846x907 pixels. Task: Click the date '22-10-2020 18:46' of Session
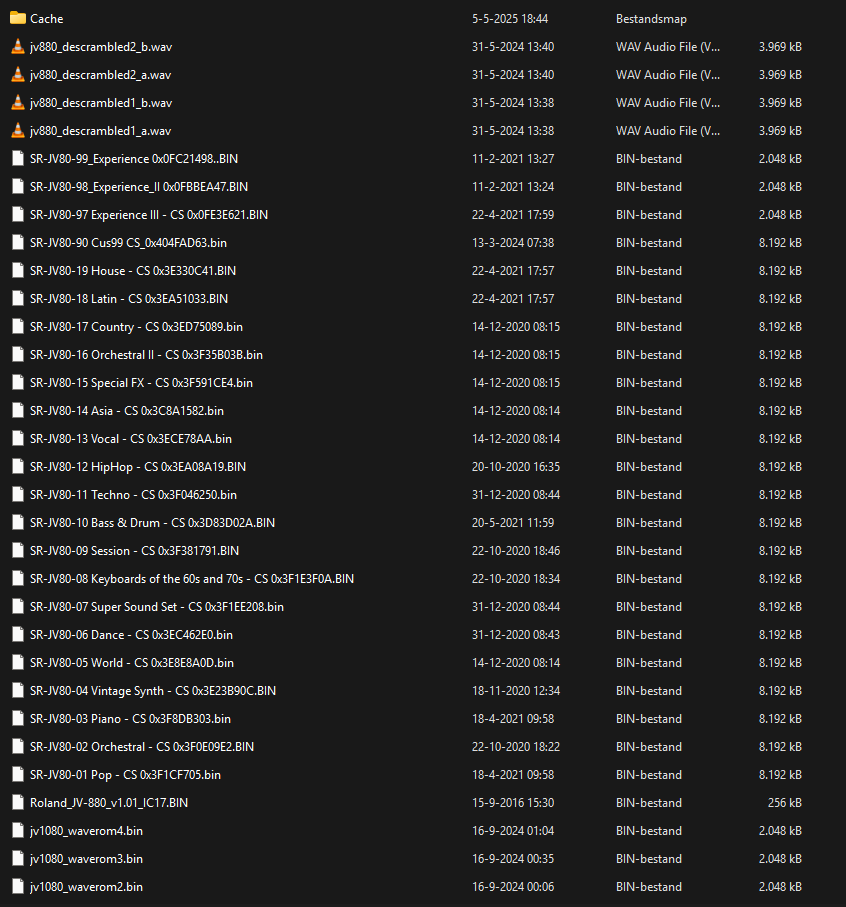point(516,551)
